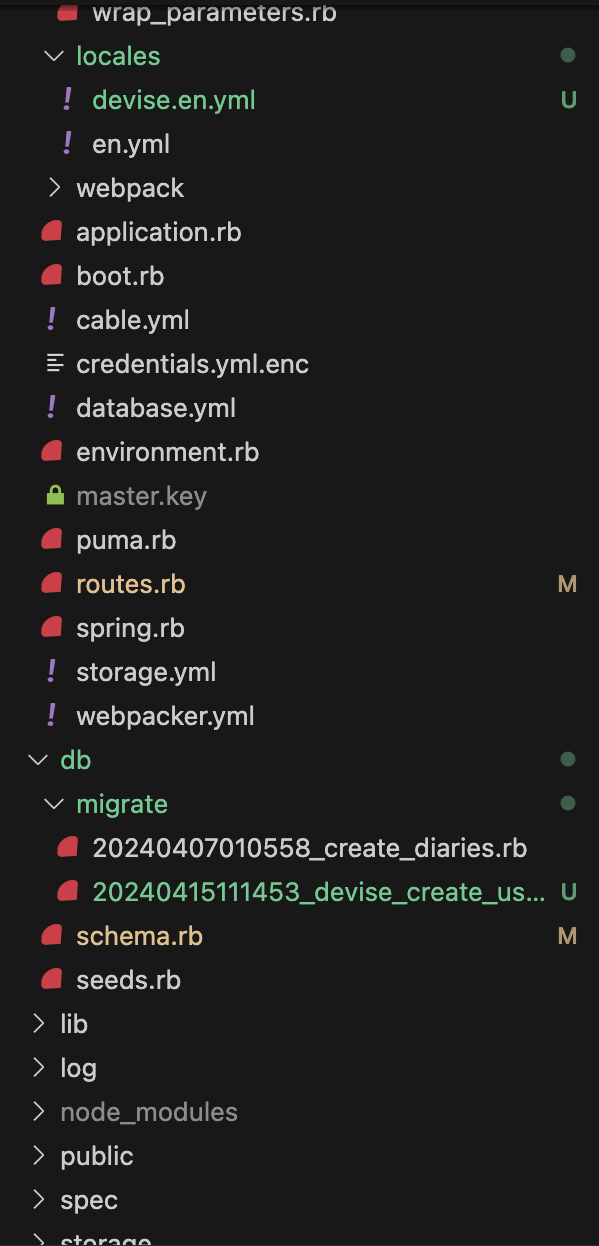Collapse the locales folder

53,55
